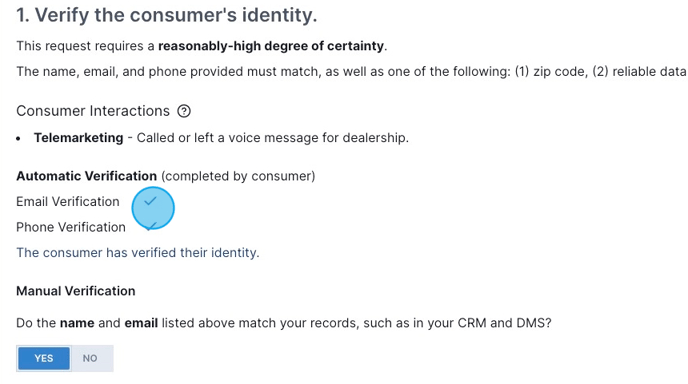
Task: Click the Consumer Interactions section heading
Action: [93, 111]
